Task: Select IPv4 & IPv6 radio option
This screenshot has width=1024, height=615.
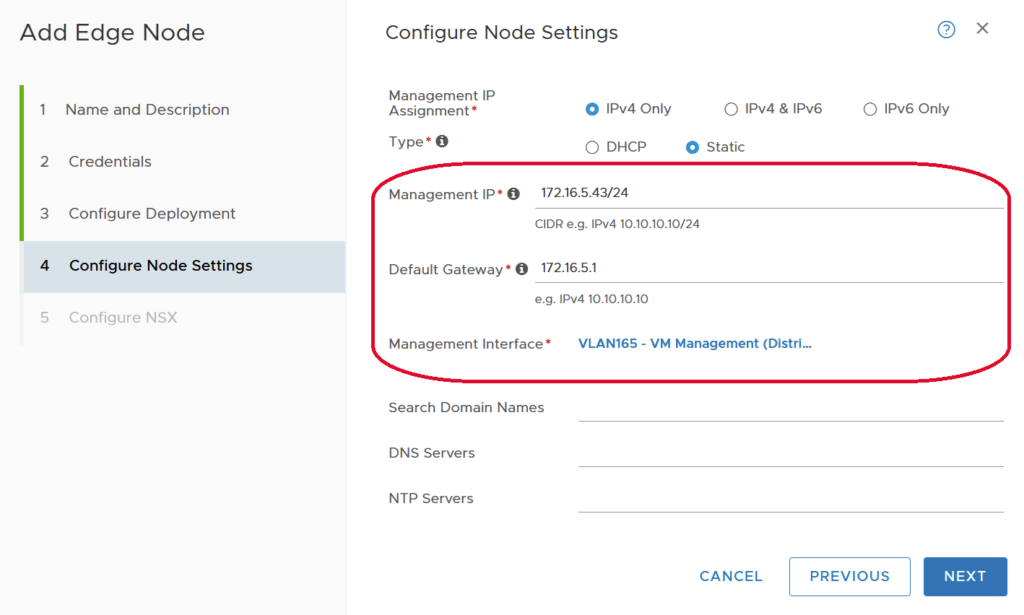Action: click(x=731, y=109)
